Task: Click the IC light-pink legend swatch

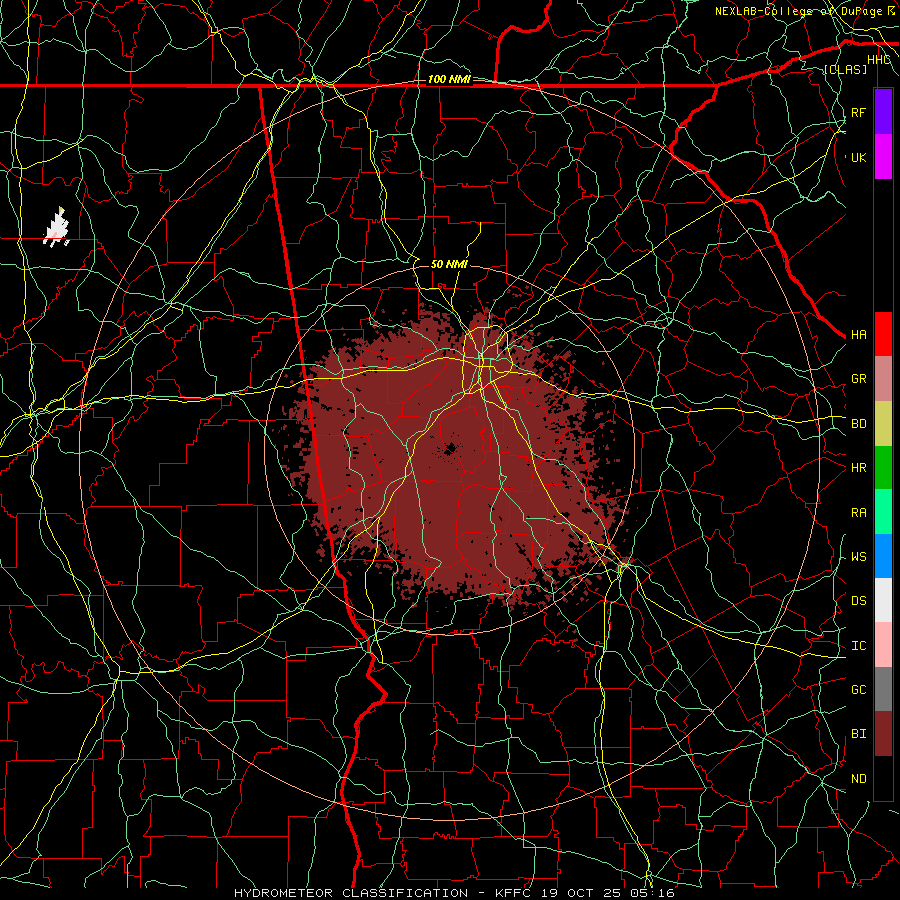Action: [x=883, y=645]
